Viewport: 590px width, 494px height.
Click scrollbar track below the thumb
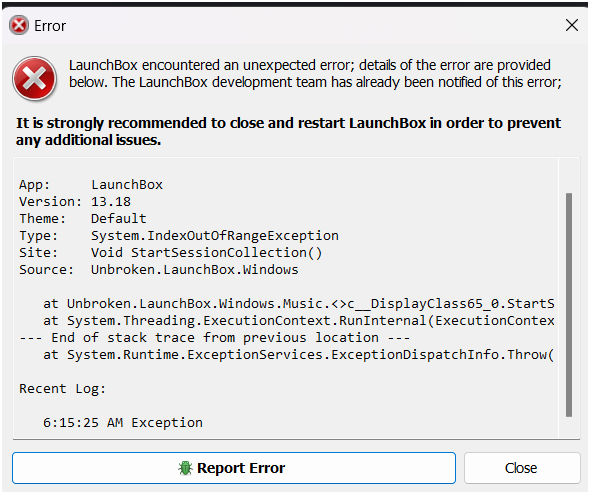pyautogui.click(x=569, y=427)
